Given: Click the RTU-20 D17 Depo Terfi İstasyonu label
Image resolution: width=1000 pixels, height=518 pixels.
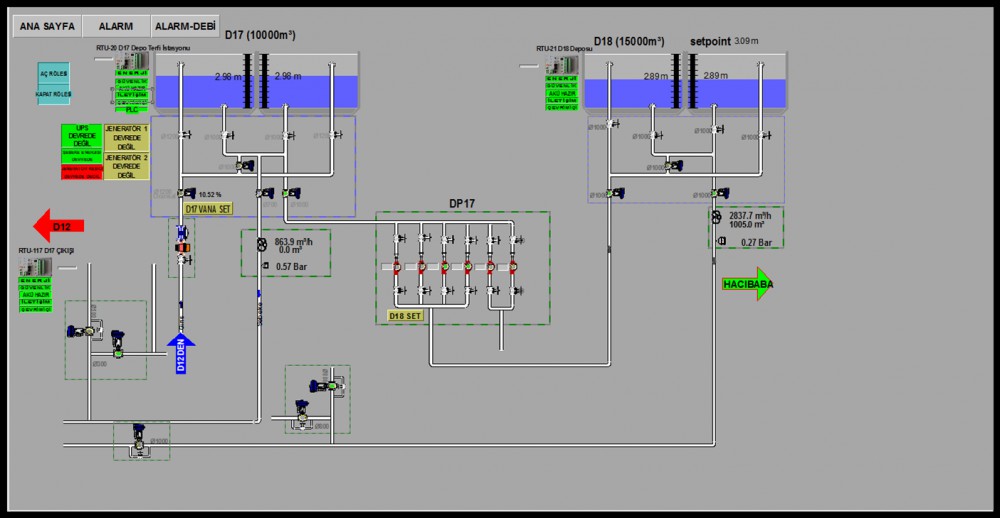Looking at the screenshot, I should click(143, 48).
